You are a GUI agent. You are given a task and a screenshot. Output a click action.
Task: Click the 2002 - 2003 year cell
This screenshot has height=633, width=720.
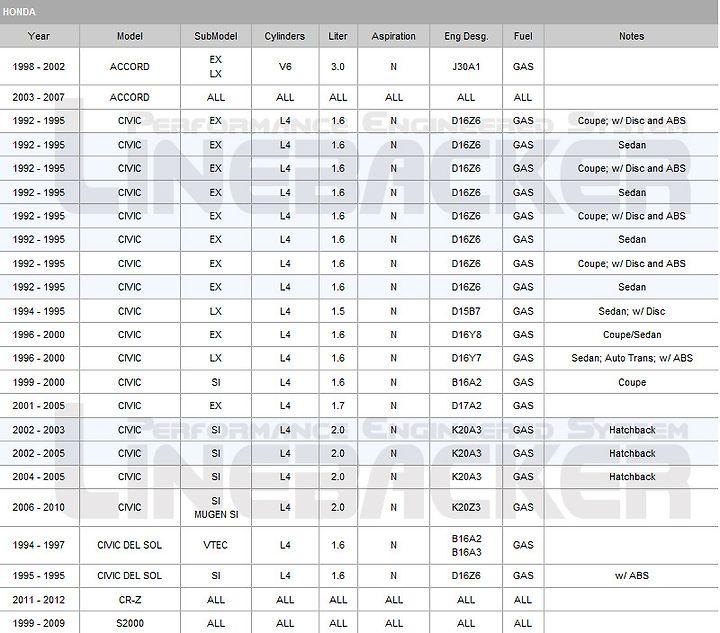pyautogui.click(x=39, y=430)
